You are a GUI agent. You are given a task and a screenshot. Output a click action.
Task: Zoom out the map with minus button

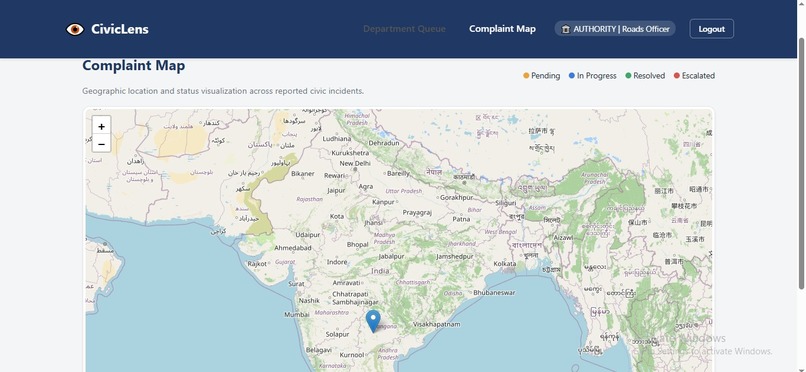[x=101, y=144]
